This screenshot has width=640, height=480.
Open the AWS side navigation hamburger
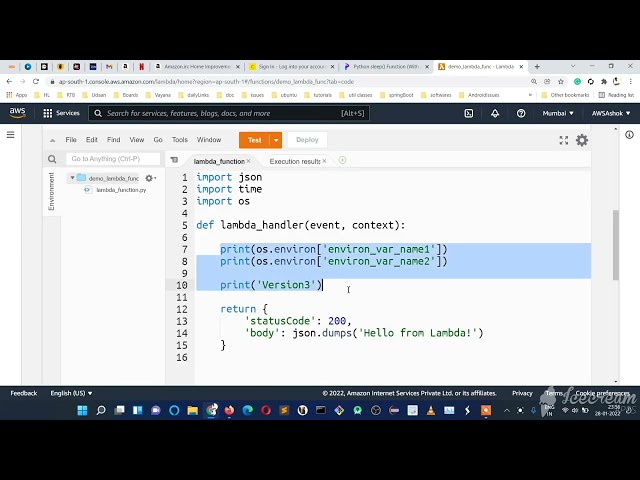pos(11,135)
